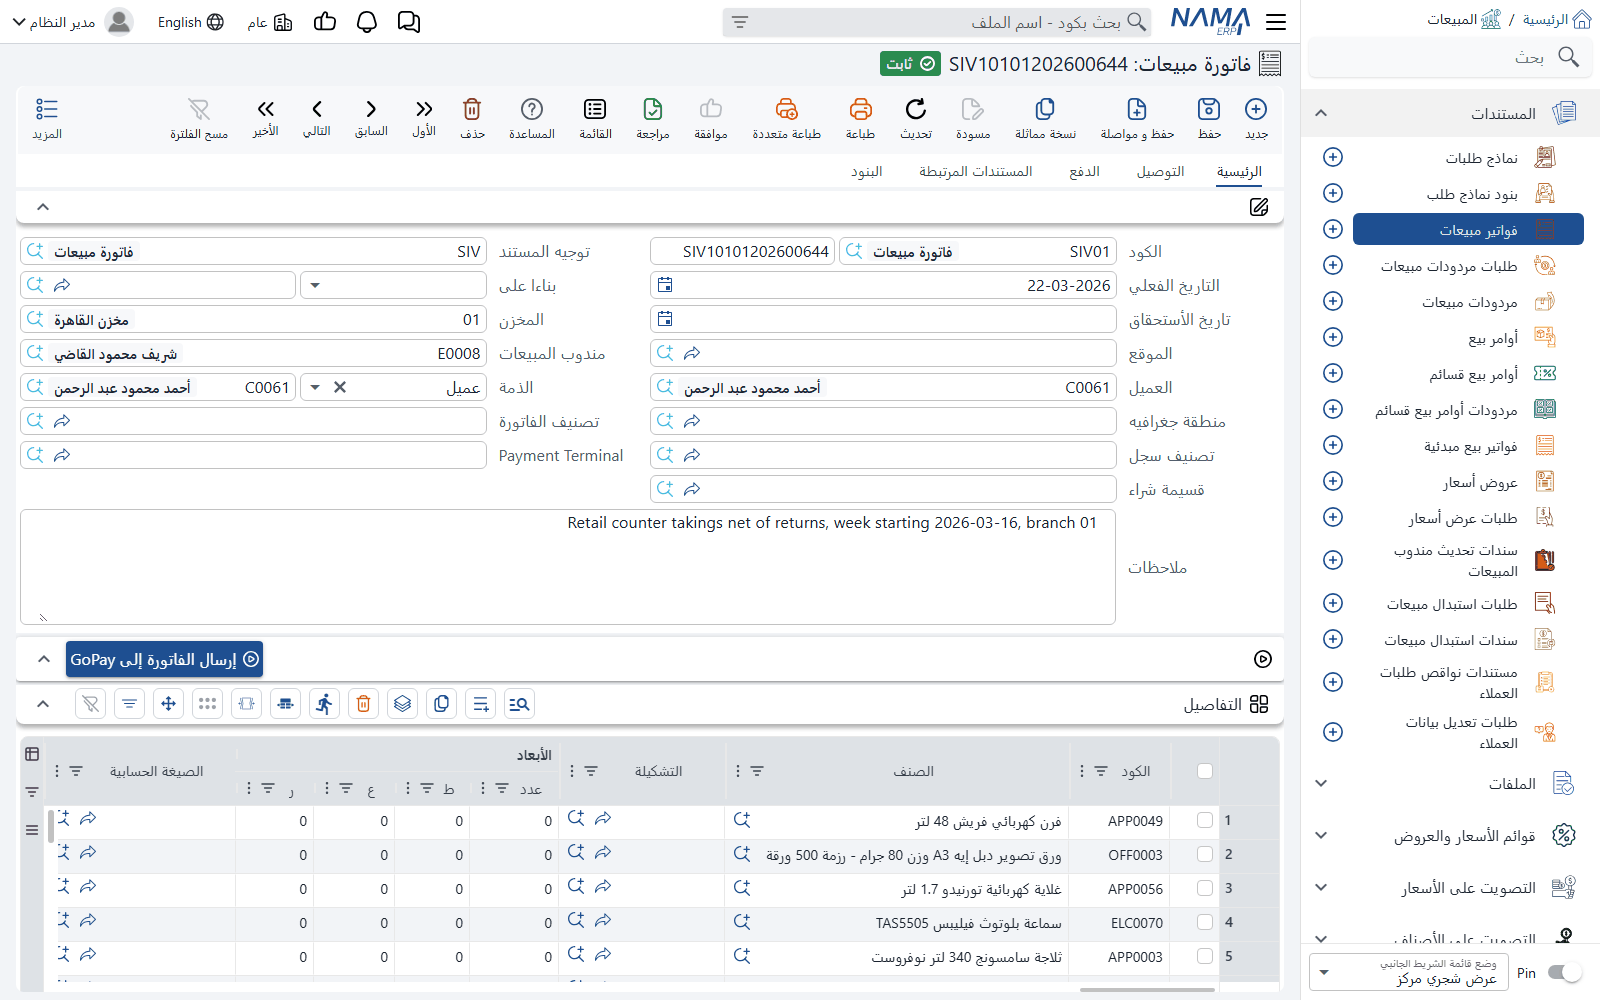Open the البنود tab
1600x1000 pixels.
(x=867, y=172)
